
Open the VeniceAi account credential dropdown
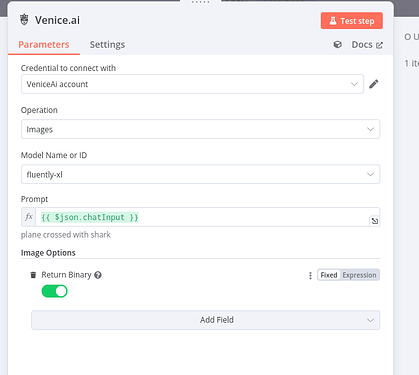(192, 84)
